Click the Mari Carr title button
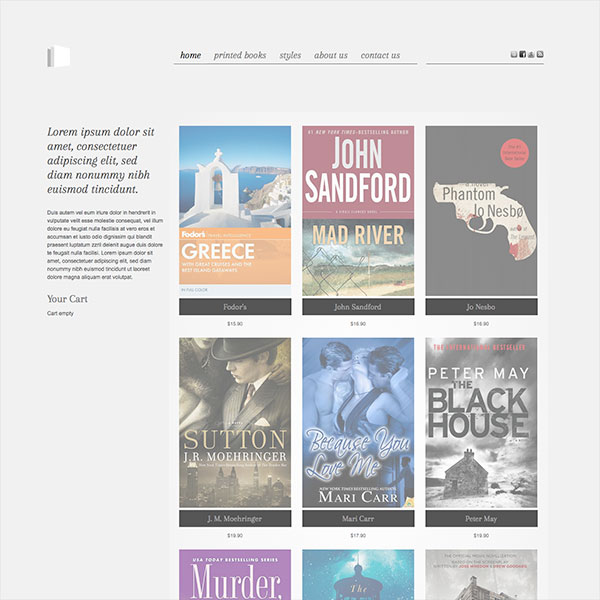Screen dimensions: 600x600 point(358,518)
